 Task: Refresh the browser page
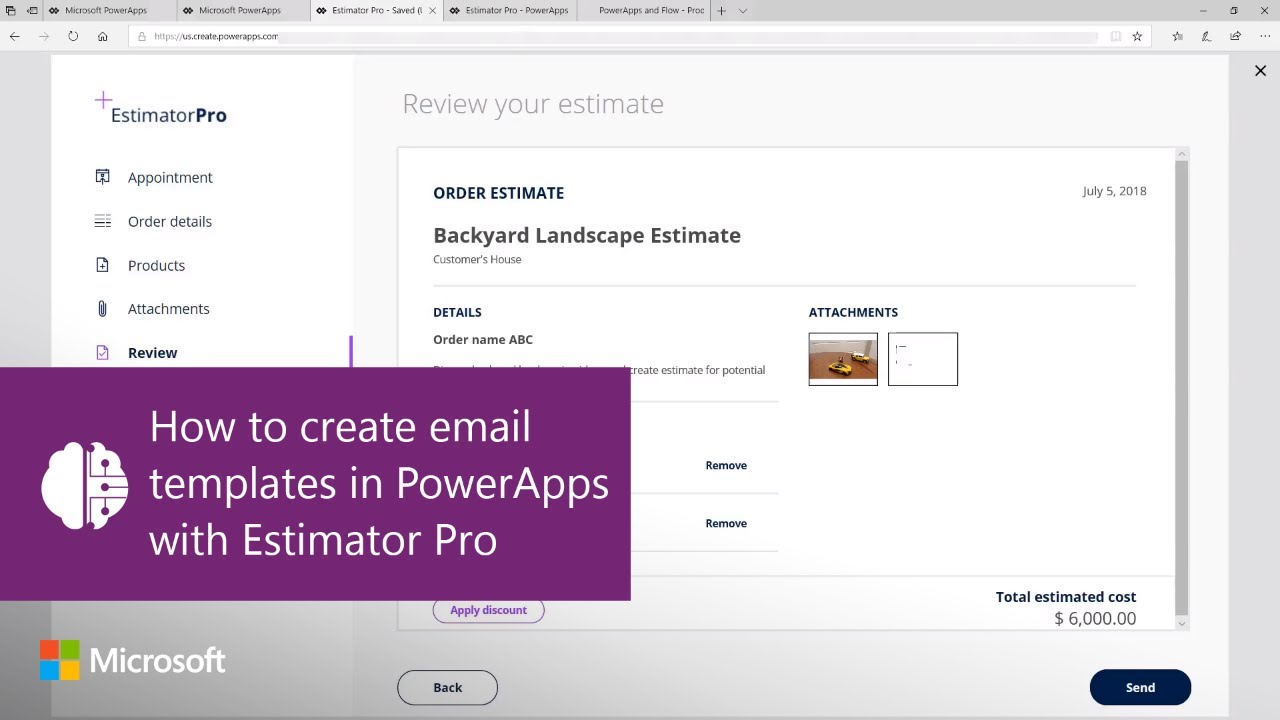pyautogui.click(x=73, y=36)
